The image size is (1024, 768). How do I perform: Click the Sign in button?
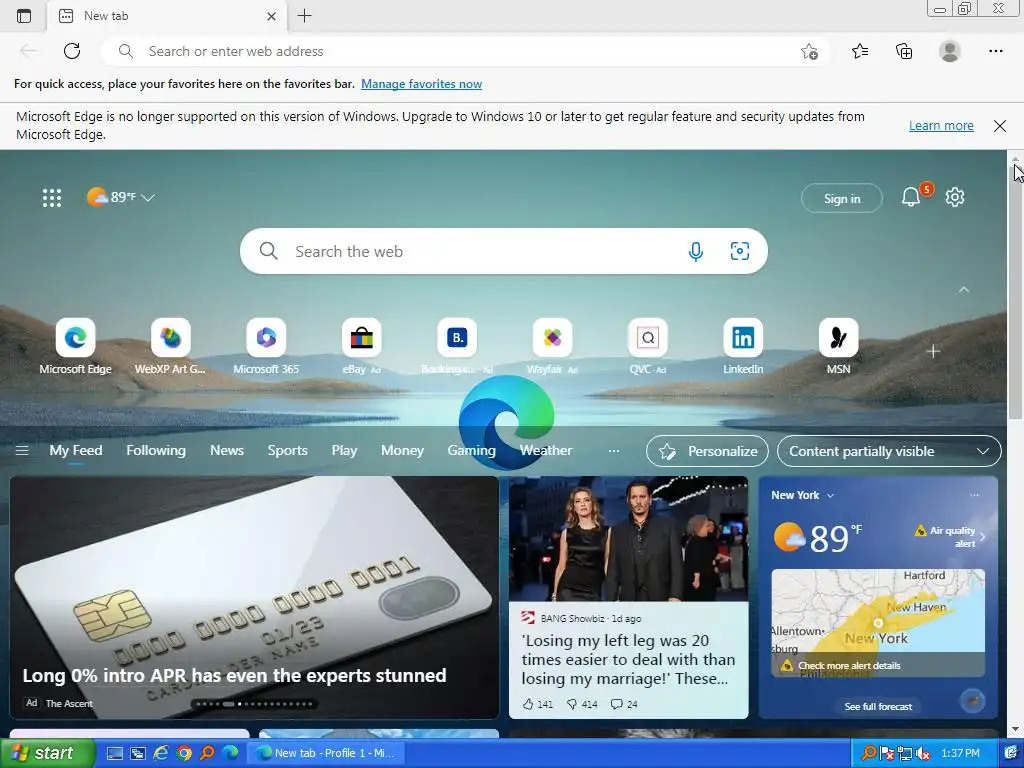tap(842, 199)
